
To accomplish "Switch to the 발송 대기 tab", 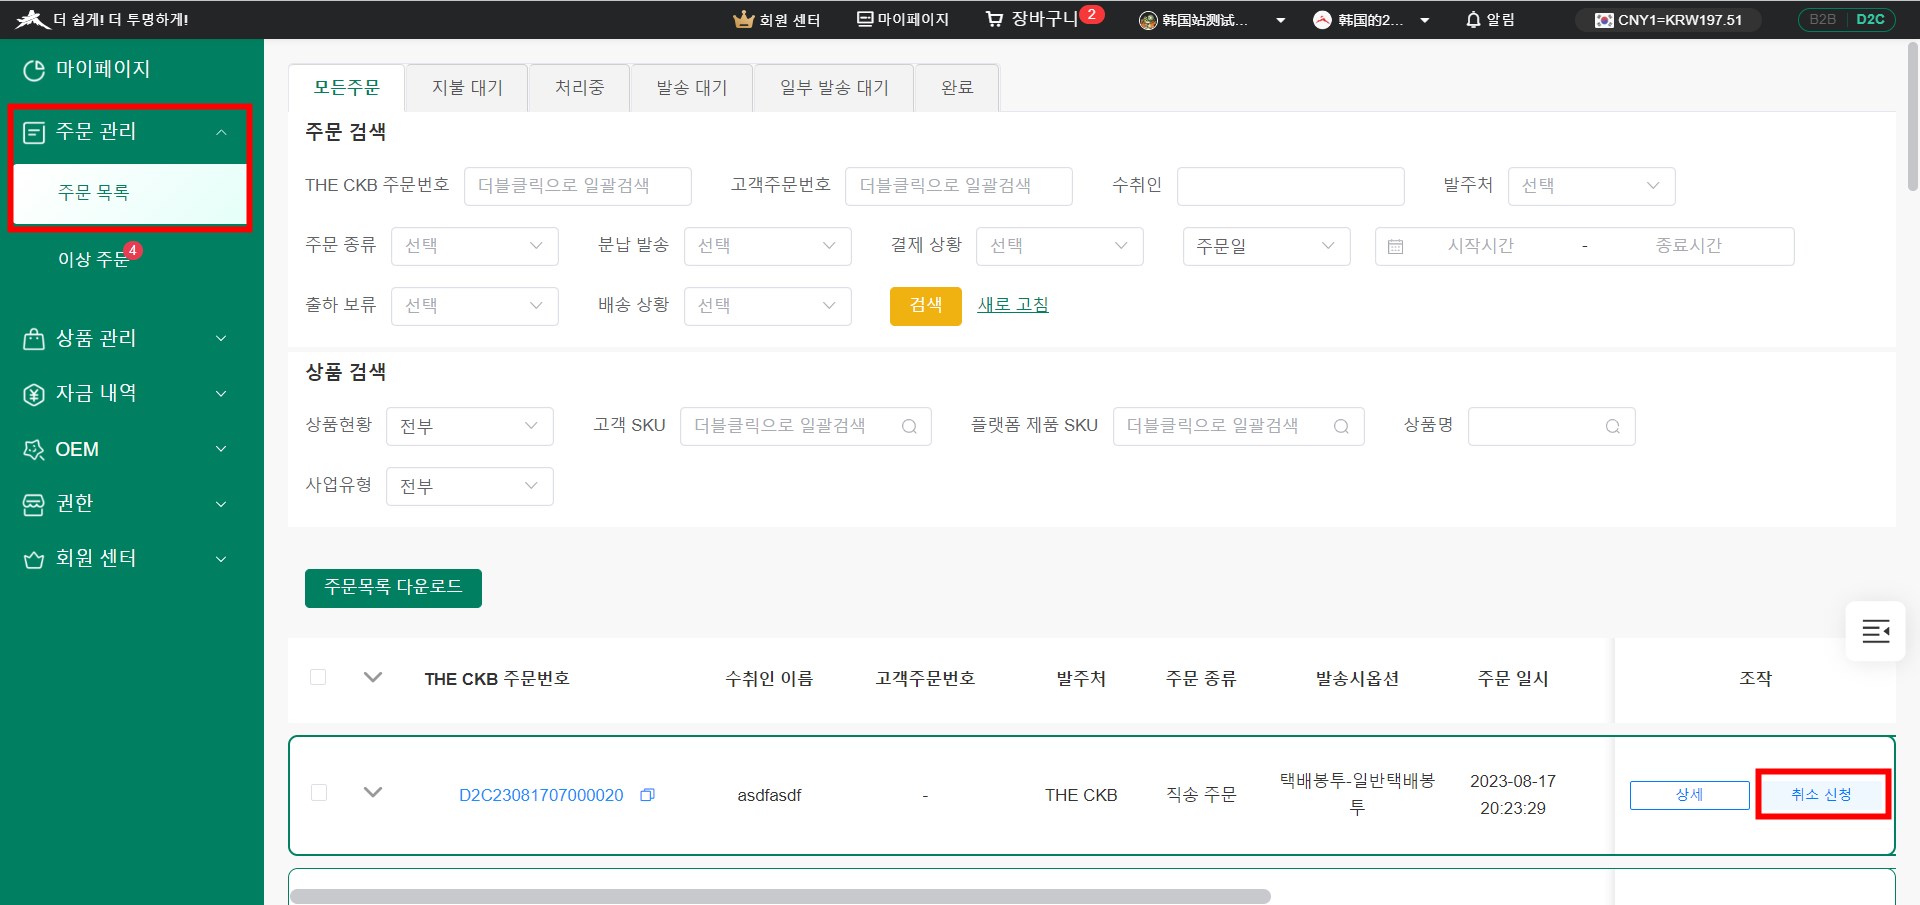I will pos(691,88).
